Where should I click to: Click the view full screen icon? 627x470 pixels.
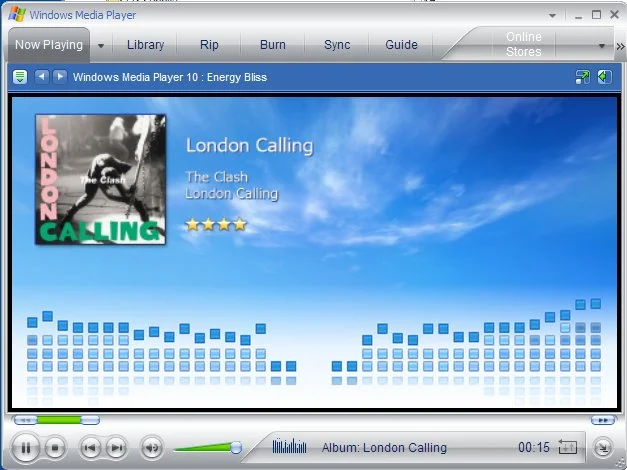coord(583,77)
